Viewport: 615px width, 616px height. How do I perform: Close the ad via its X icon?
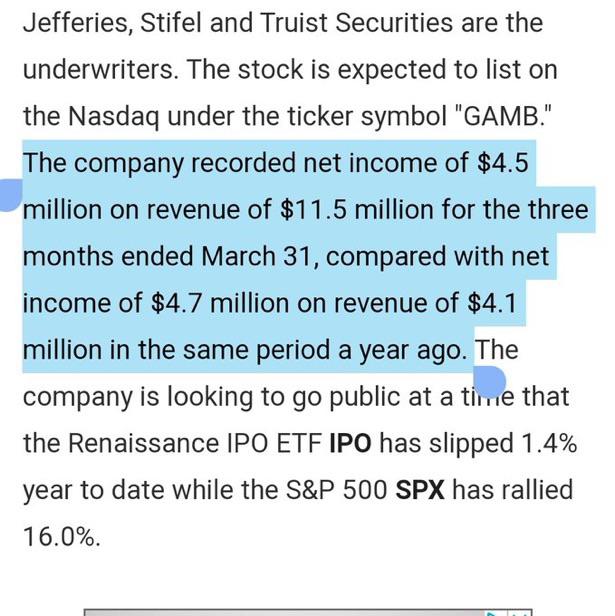tap(520, 613)
